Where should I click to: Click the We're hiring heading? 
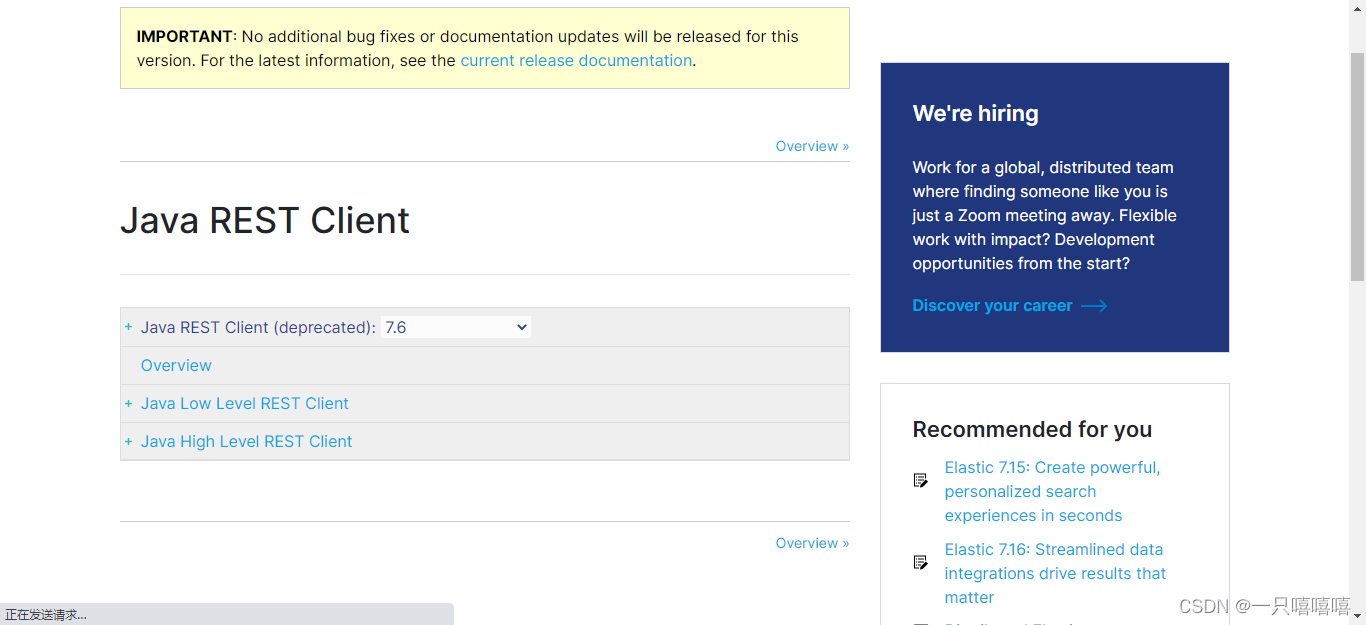click(x=975, y=114)
